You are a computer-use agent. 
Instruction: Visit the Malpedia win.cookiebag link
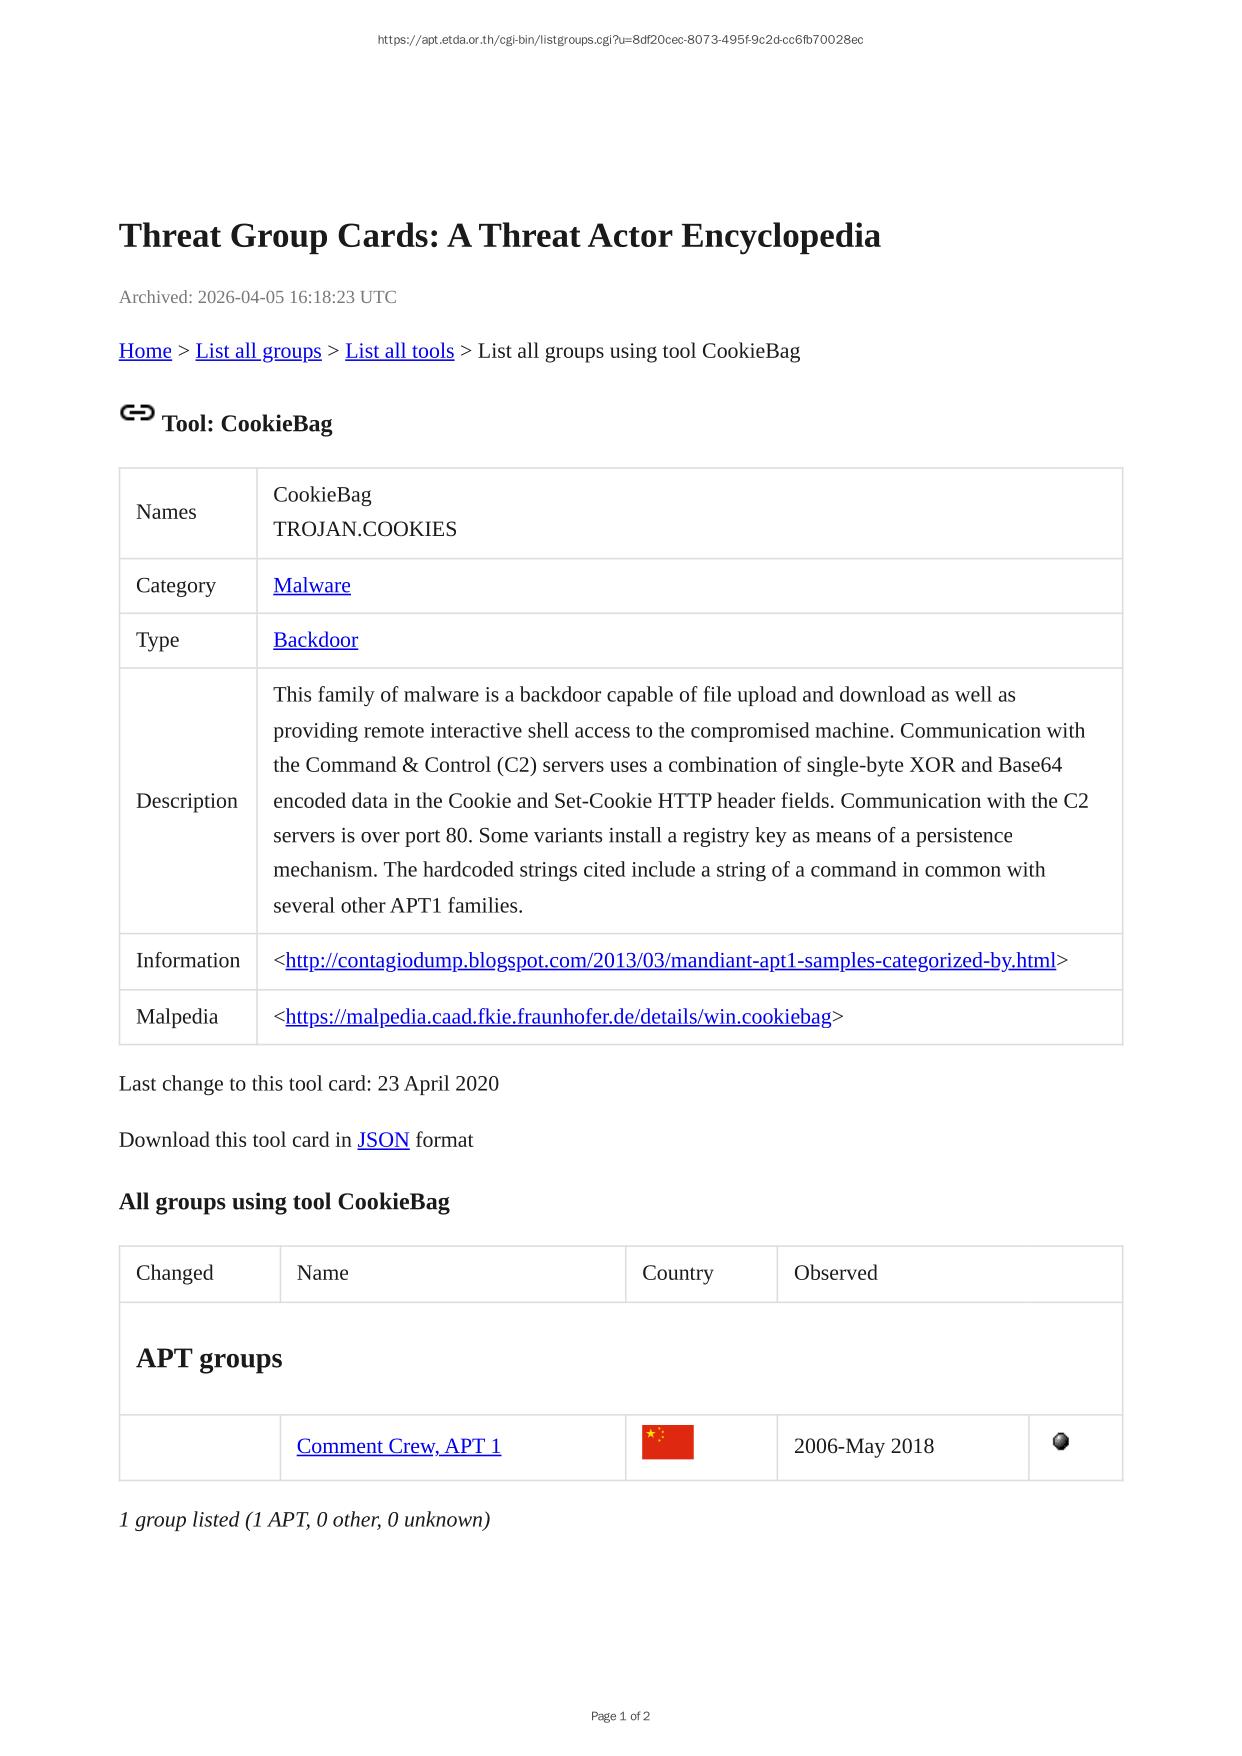558,1017
